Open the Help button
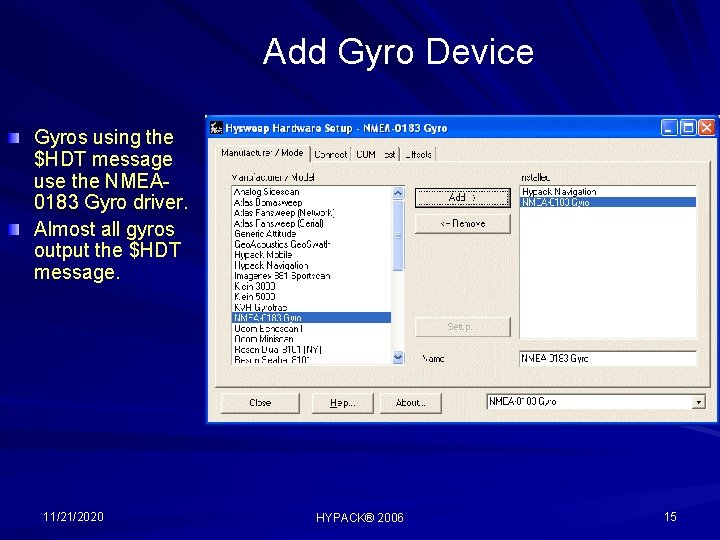The height and width of the screenshot is (540, 720). [x=343, y=403]
